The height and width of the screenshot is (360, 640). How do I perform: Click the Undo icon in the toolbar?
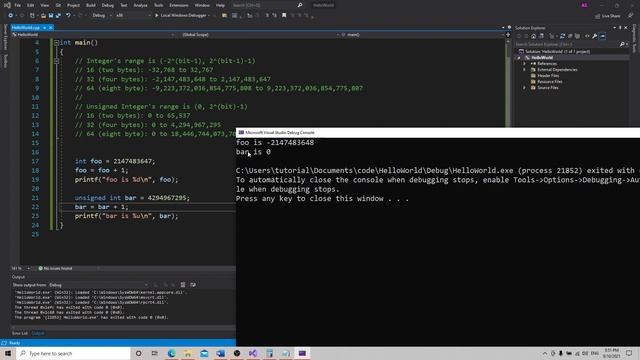(68, 16)
